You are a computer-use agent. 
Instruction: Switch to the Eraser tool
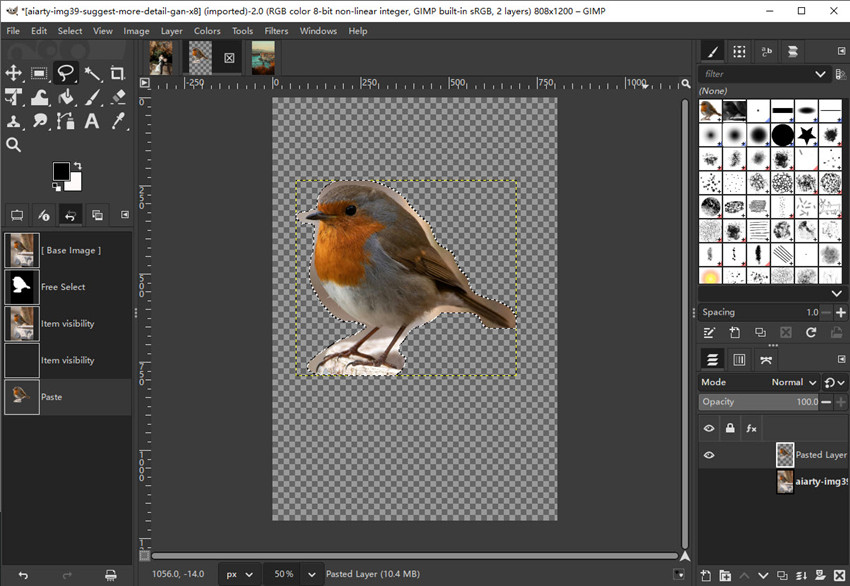tap(116, 98)
